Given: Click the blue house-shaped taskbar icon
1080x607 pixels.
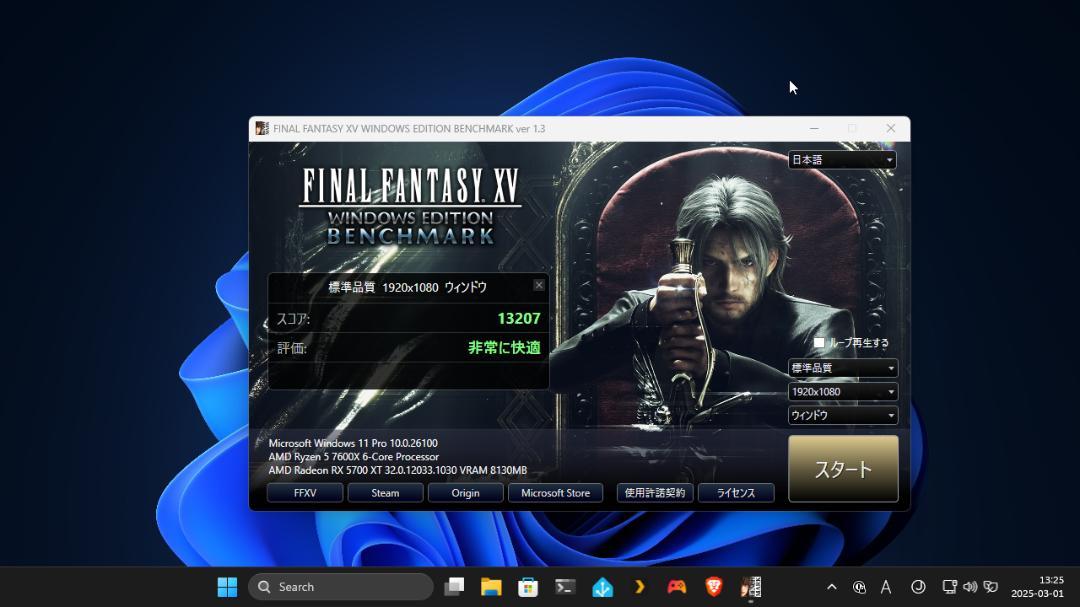Looking at the screenshot, I should click(603, 587).
